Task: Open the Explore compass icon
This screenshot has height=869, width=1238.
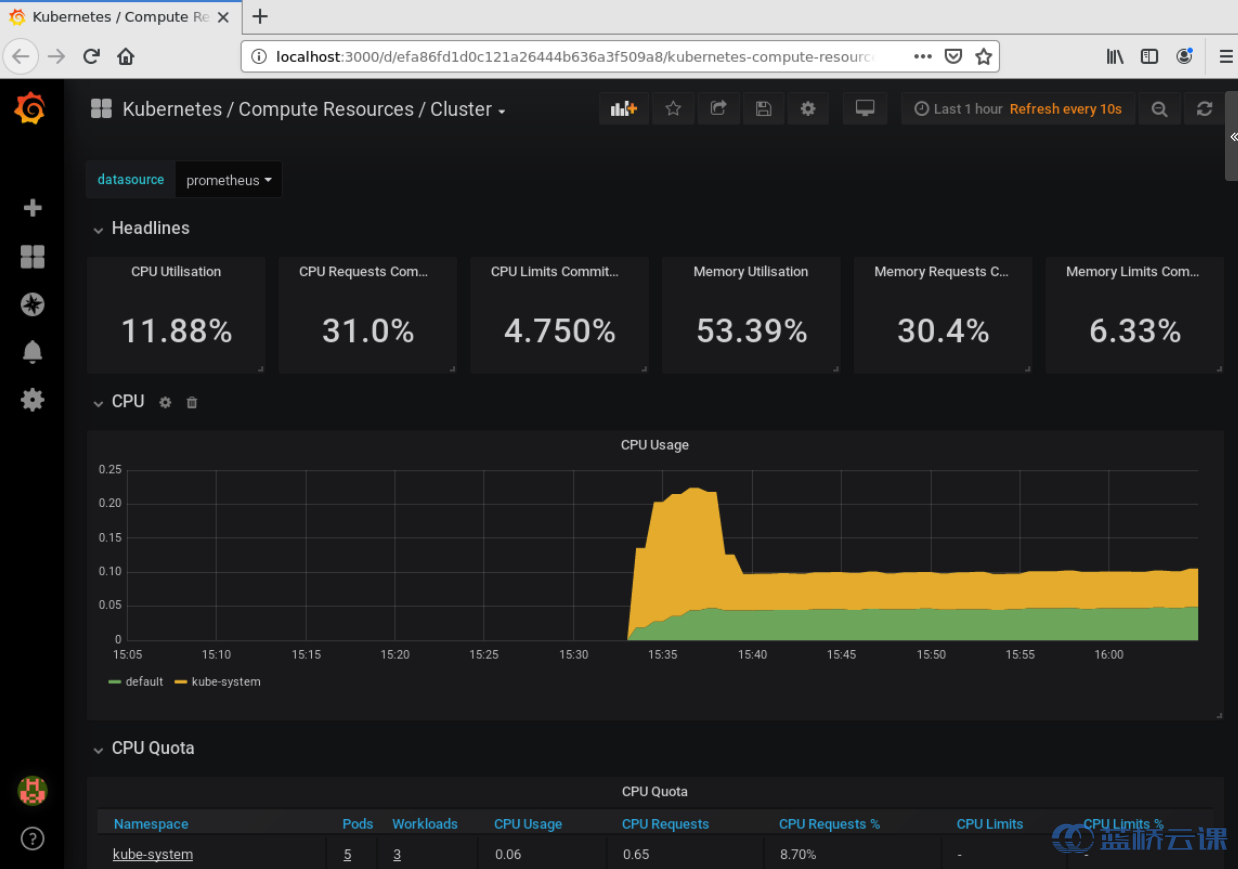Action: [32, 305]
